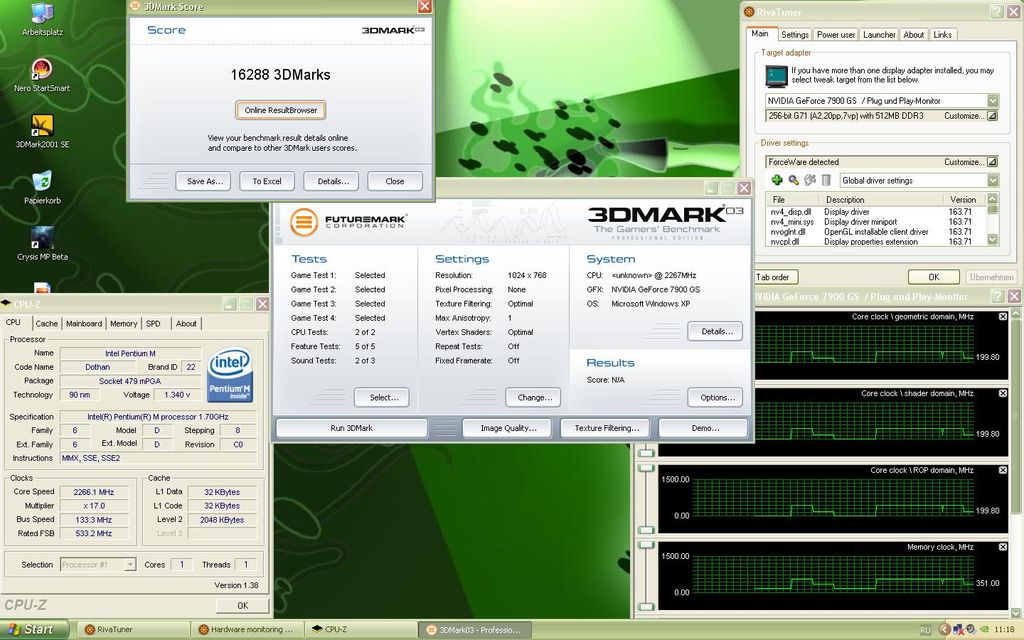Switch to the Power user tab in RivaTuner
Screen dimensions: 1024x640
pos(835,35)
